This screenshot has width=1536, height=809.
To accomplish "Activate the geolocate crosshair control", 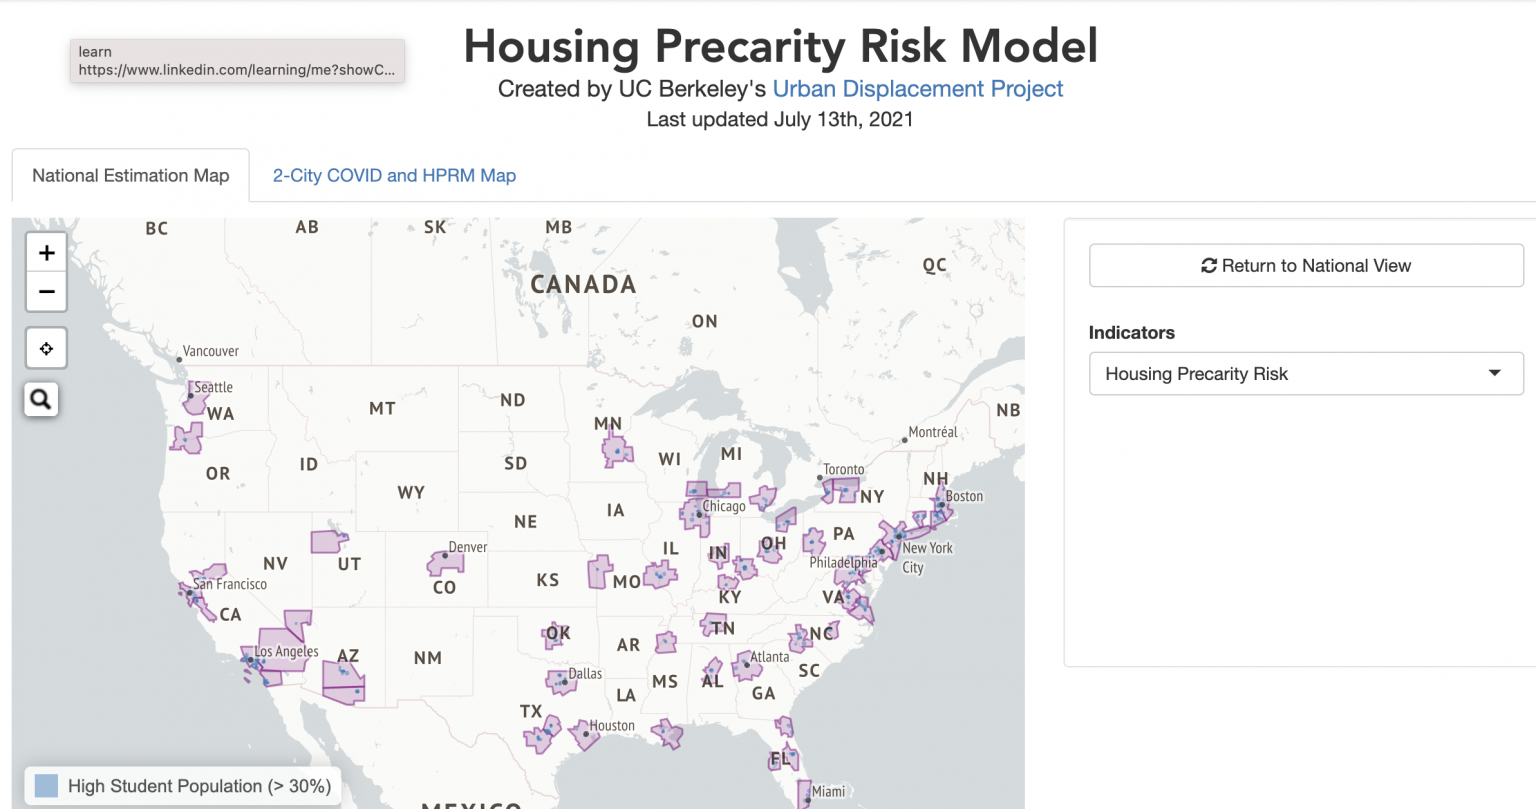I will (46, 348).
